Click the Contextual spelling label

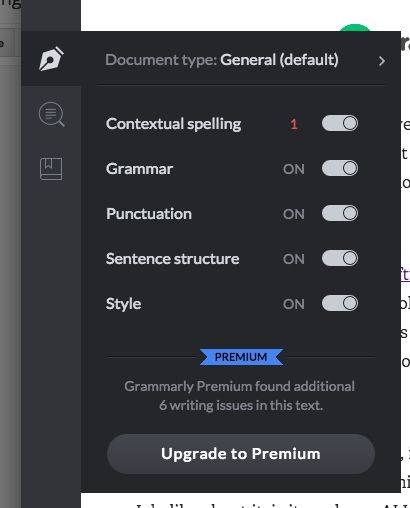coord(173,124)
